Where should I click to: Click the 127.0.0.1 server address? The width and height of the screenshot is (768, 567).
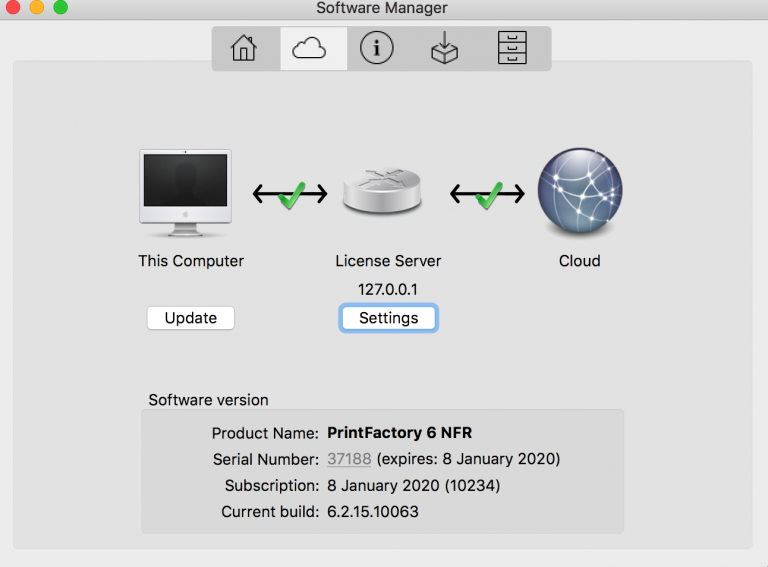(388, 289)
